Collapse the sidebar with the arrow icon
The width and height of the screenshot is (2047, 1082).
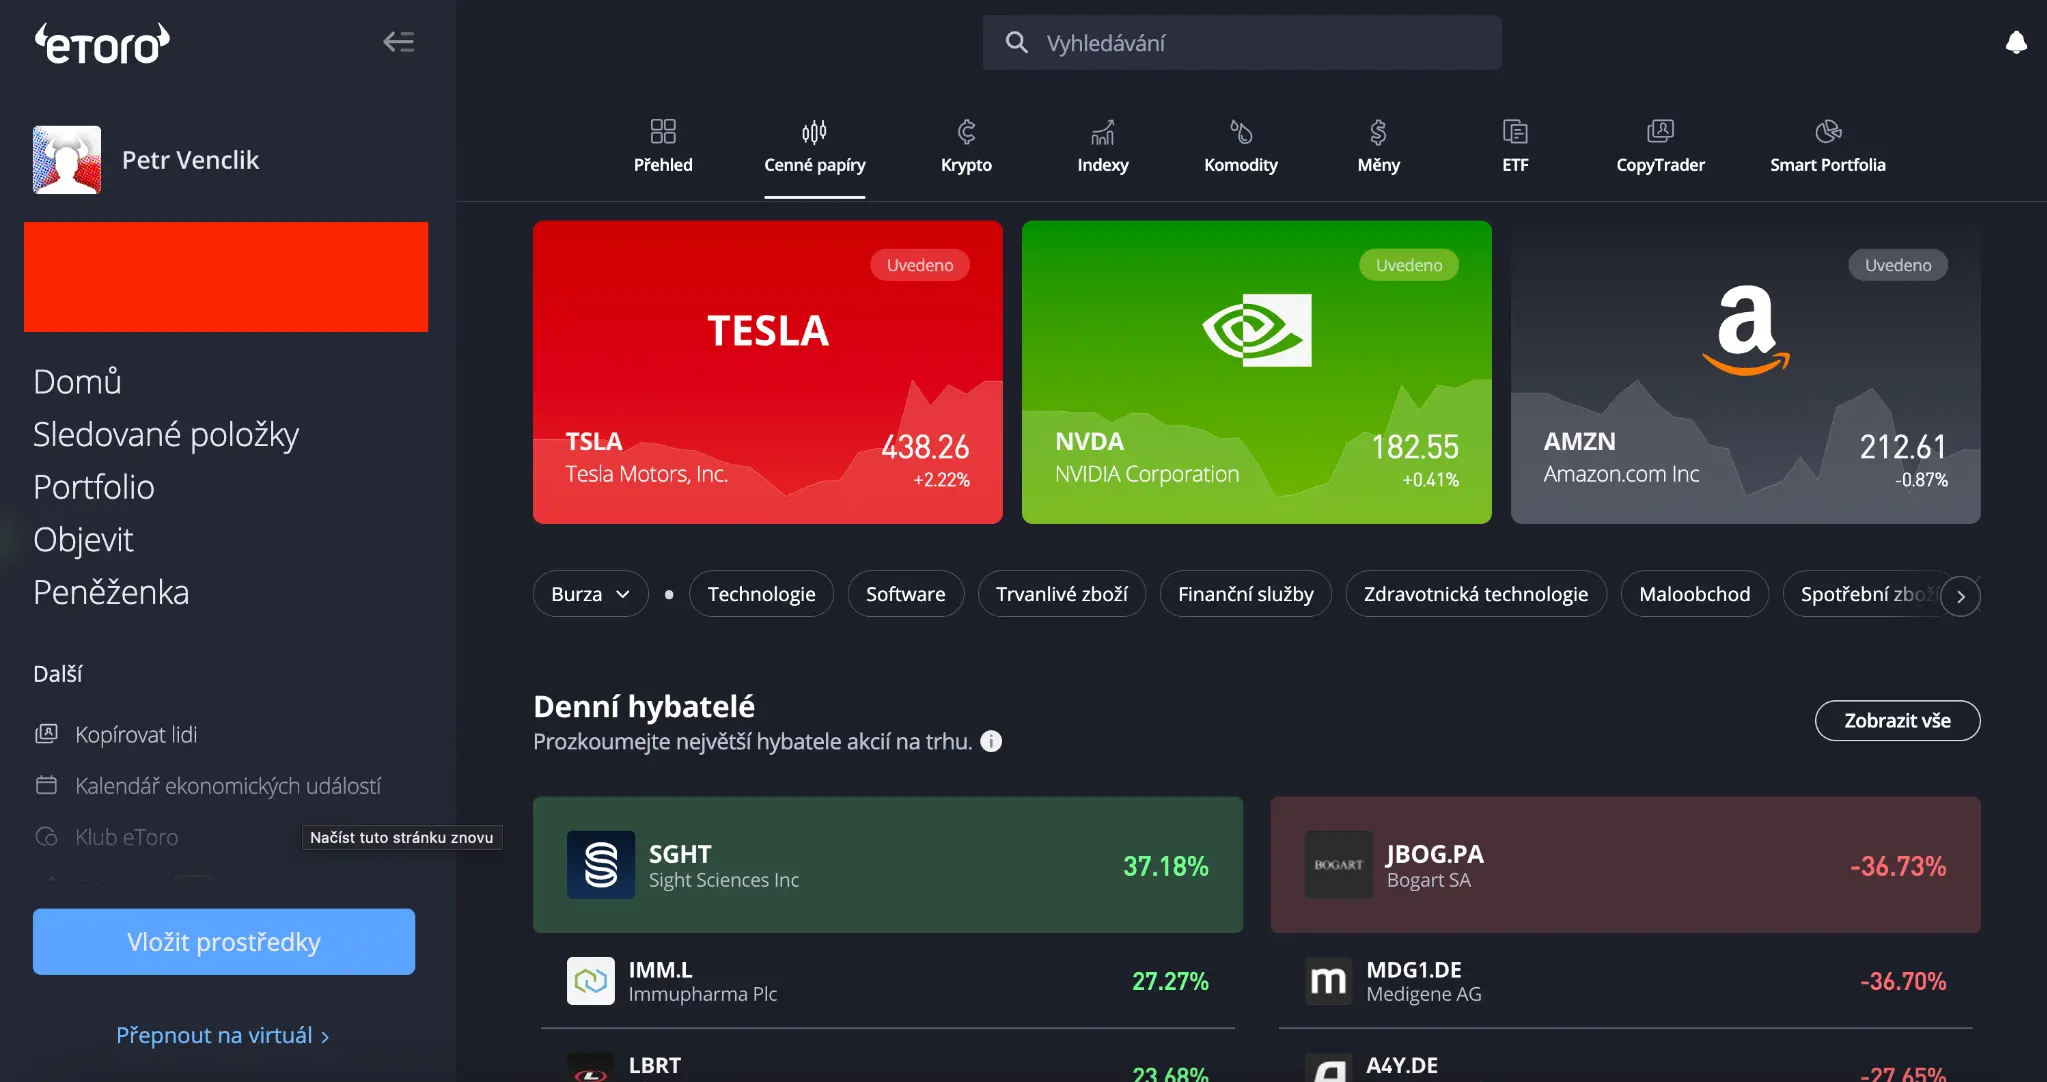coord(398,42)
